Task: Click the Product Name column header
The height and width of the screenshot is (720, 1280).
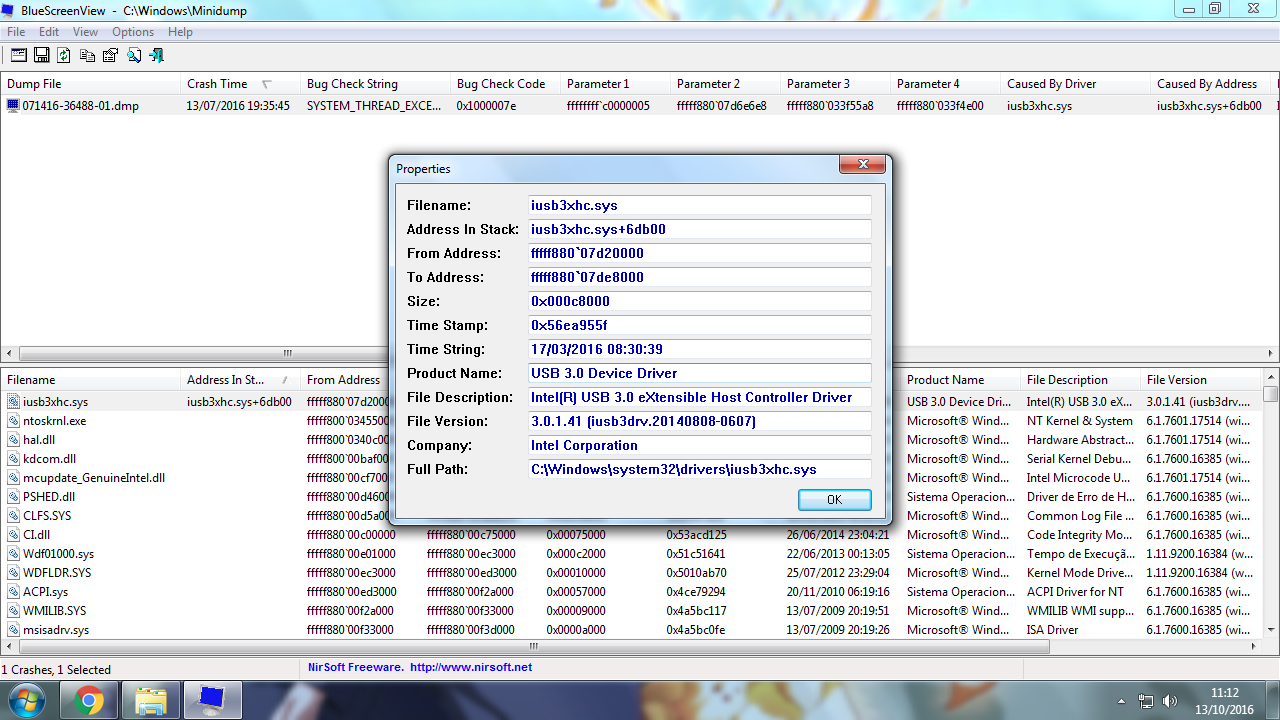Action: (960, 380)
